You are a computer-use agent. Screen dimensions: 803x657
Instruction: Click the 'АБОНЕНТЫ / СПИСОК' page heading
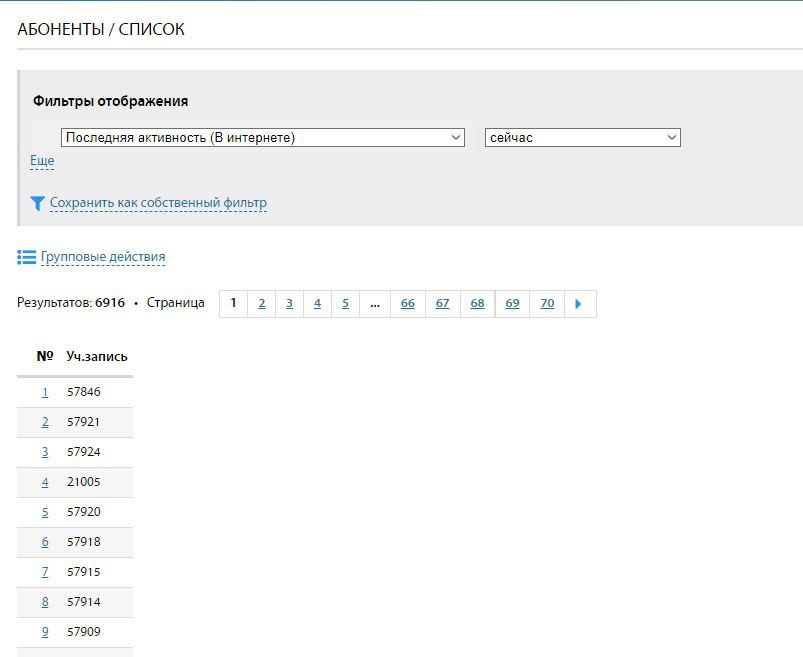101,29
